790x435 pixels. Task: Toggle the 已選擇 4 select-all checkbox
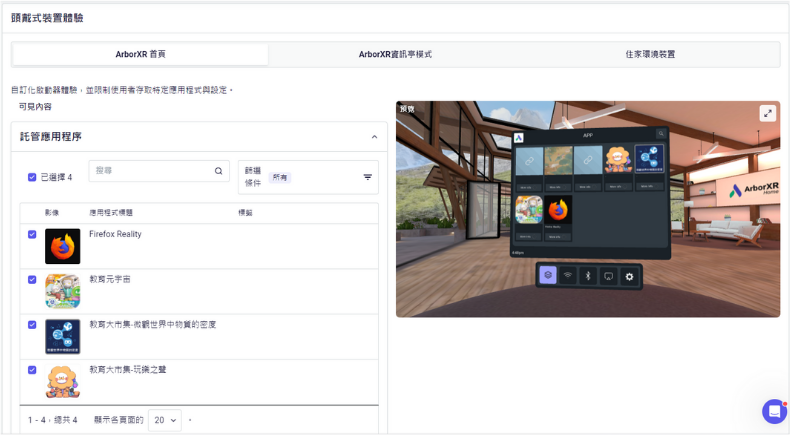(32, 177)
